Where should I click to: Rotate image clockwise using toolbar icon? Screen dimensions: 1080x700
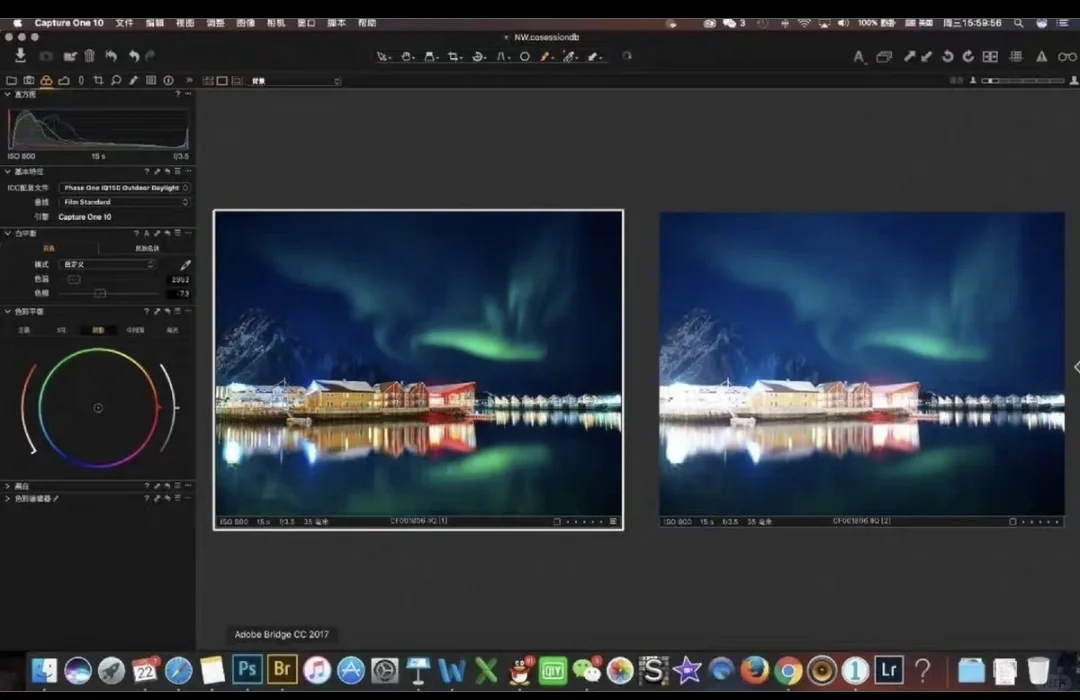click(968, 57)
